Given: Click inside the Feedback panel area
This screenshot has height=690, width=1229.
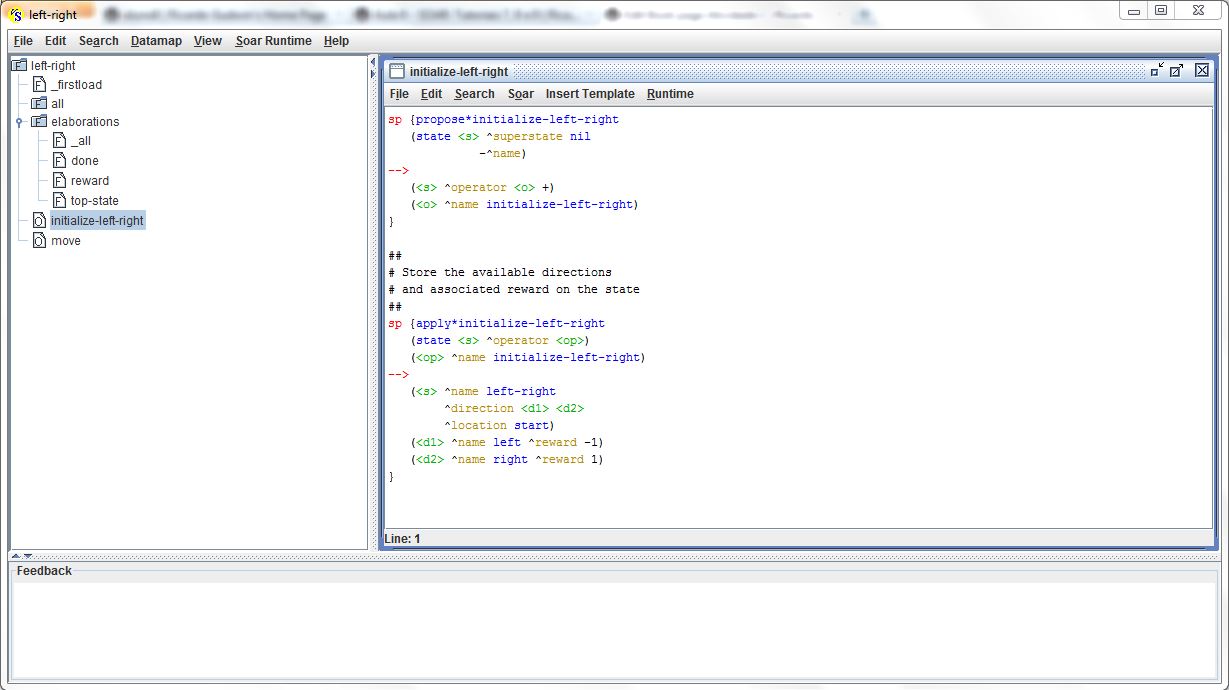Looking at the screenshot, I should point(614,628).
